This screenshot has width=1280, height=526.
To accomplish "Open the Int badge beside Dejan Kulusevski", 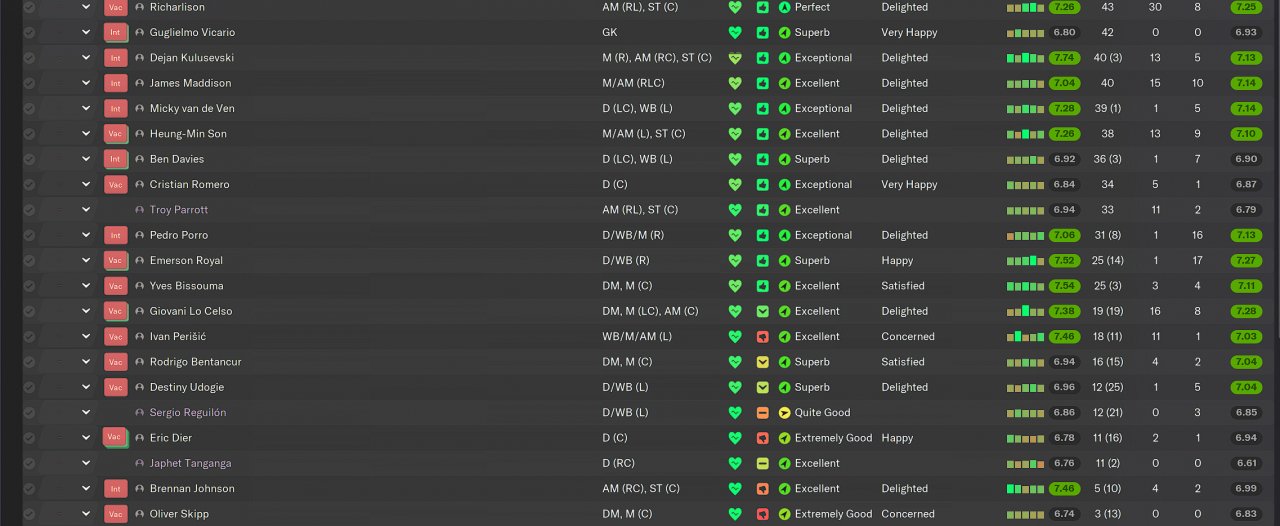I will tap(115, 58).
